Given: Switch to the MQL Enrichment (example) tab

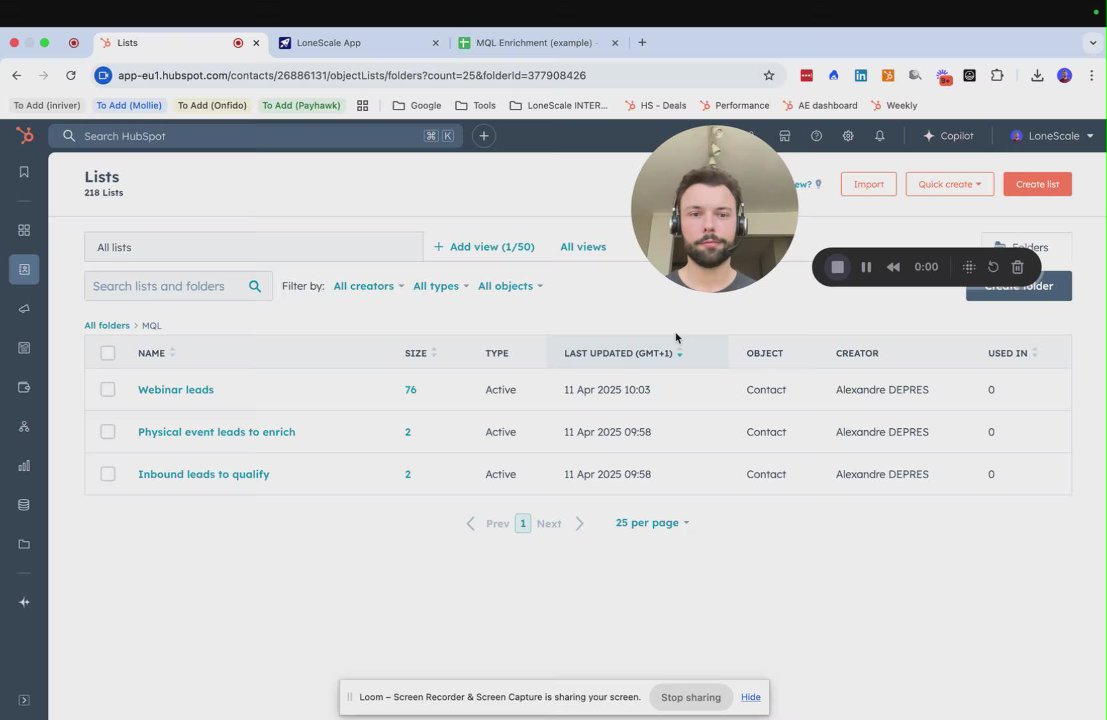Looking at the screenshot, I should [539, 42].
